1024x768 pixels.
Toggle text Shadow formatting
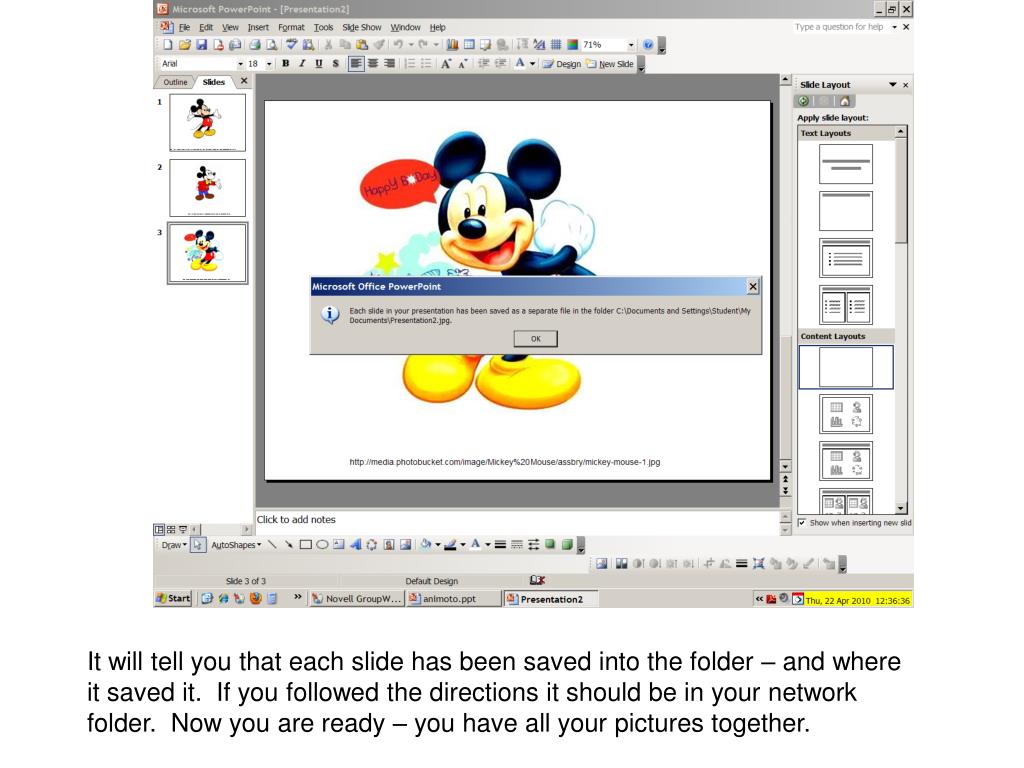point(335,63)
